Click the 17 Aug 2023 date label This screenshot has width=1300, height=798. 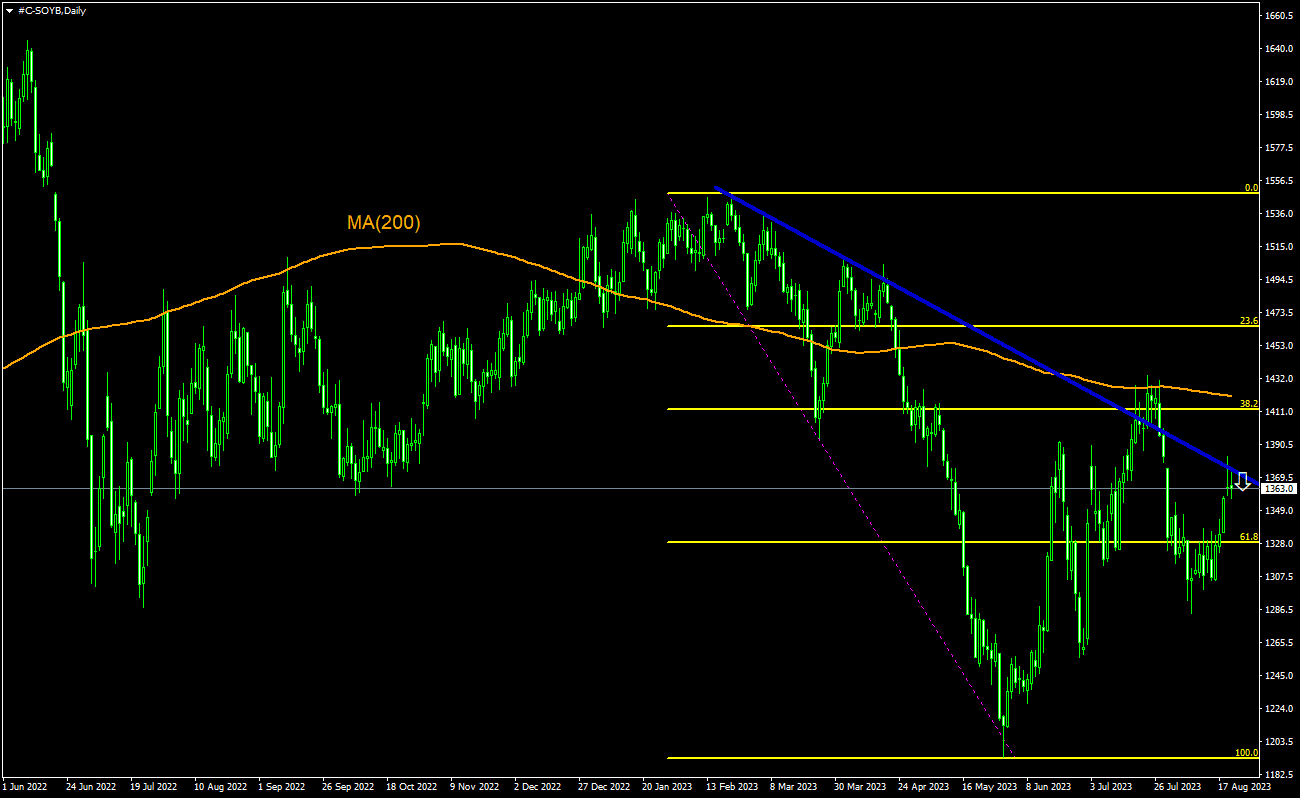point(1245,787)
